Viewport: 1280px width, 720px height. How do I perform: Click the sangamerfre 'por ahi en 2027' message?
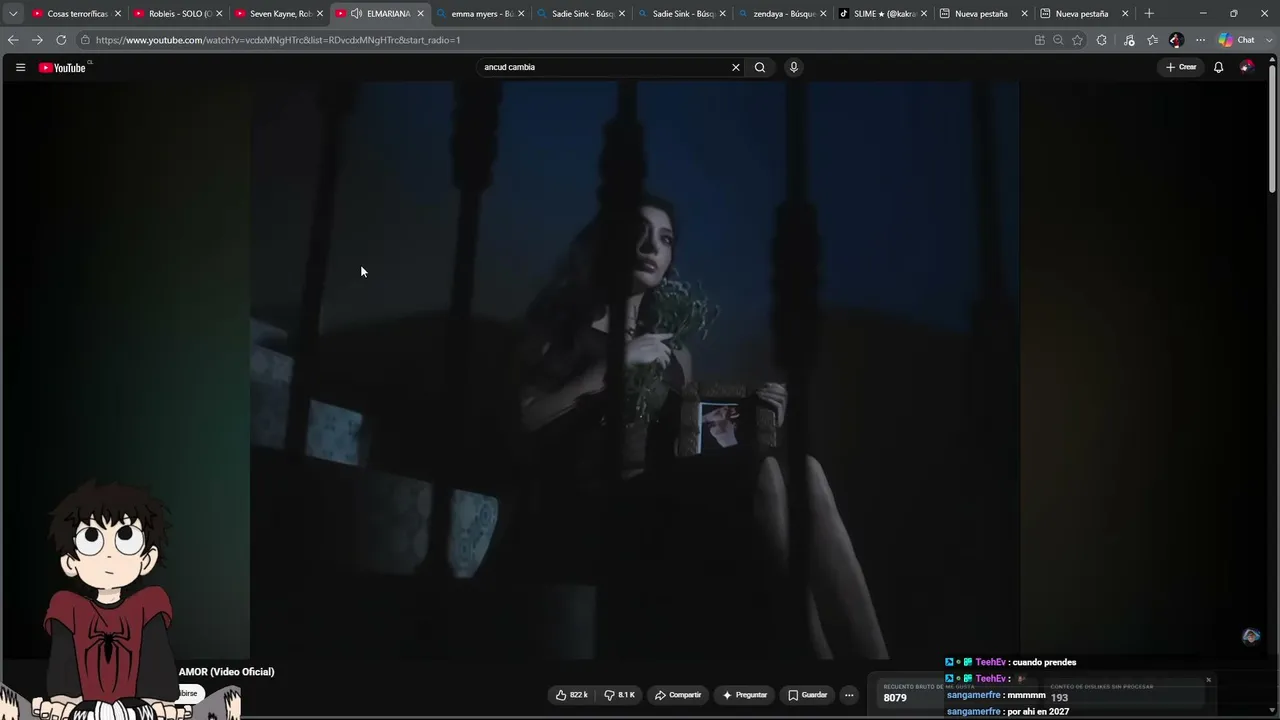coord(1008,712)
